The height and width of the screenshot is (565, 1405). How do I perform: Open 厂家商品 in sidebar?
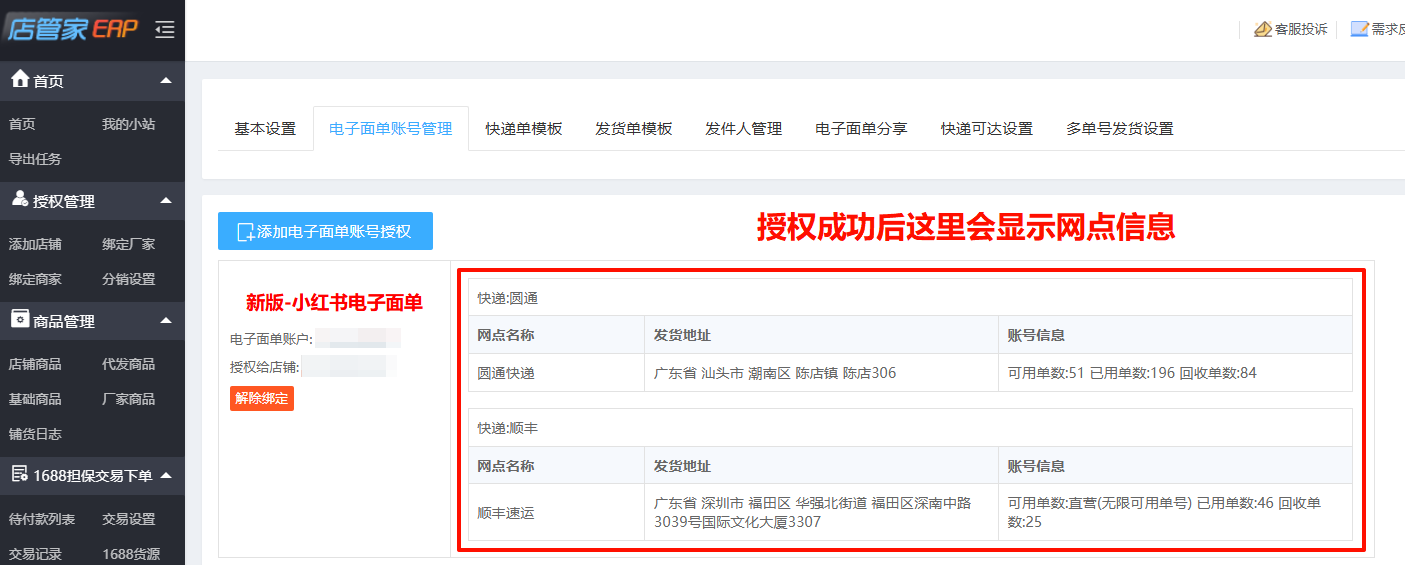[x=128, y=399]
